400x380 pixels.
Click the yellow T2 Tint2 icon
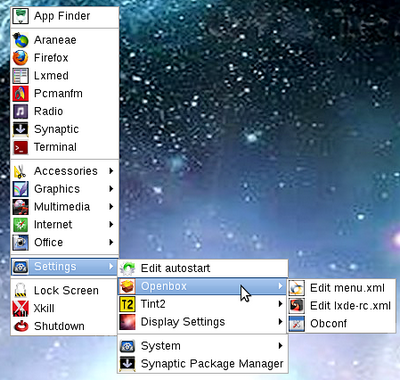click(127, 304)
